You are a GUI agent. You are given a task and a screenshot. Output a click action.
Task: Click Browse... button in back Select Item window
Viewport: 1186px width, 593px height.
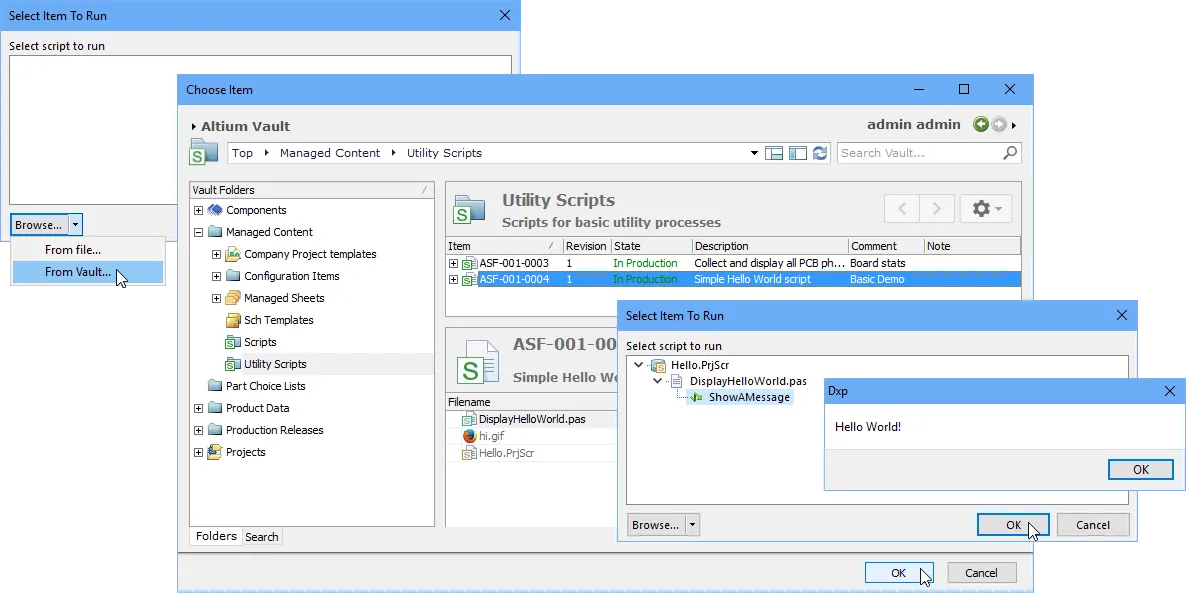(39, 225)
